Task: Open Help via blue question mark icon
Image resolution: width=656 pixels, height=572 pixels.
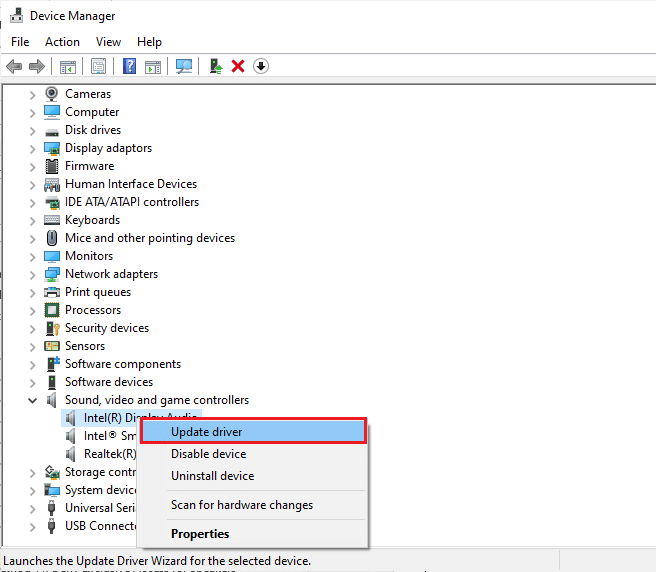Action: pyautogui.click(x=129, y=66)
